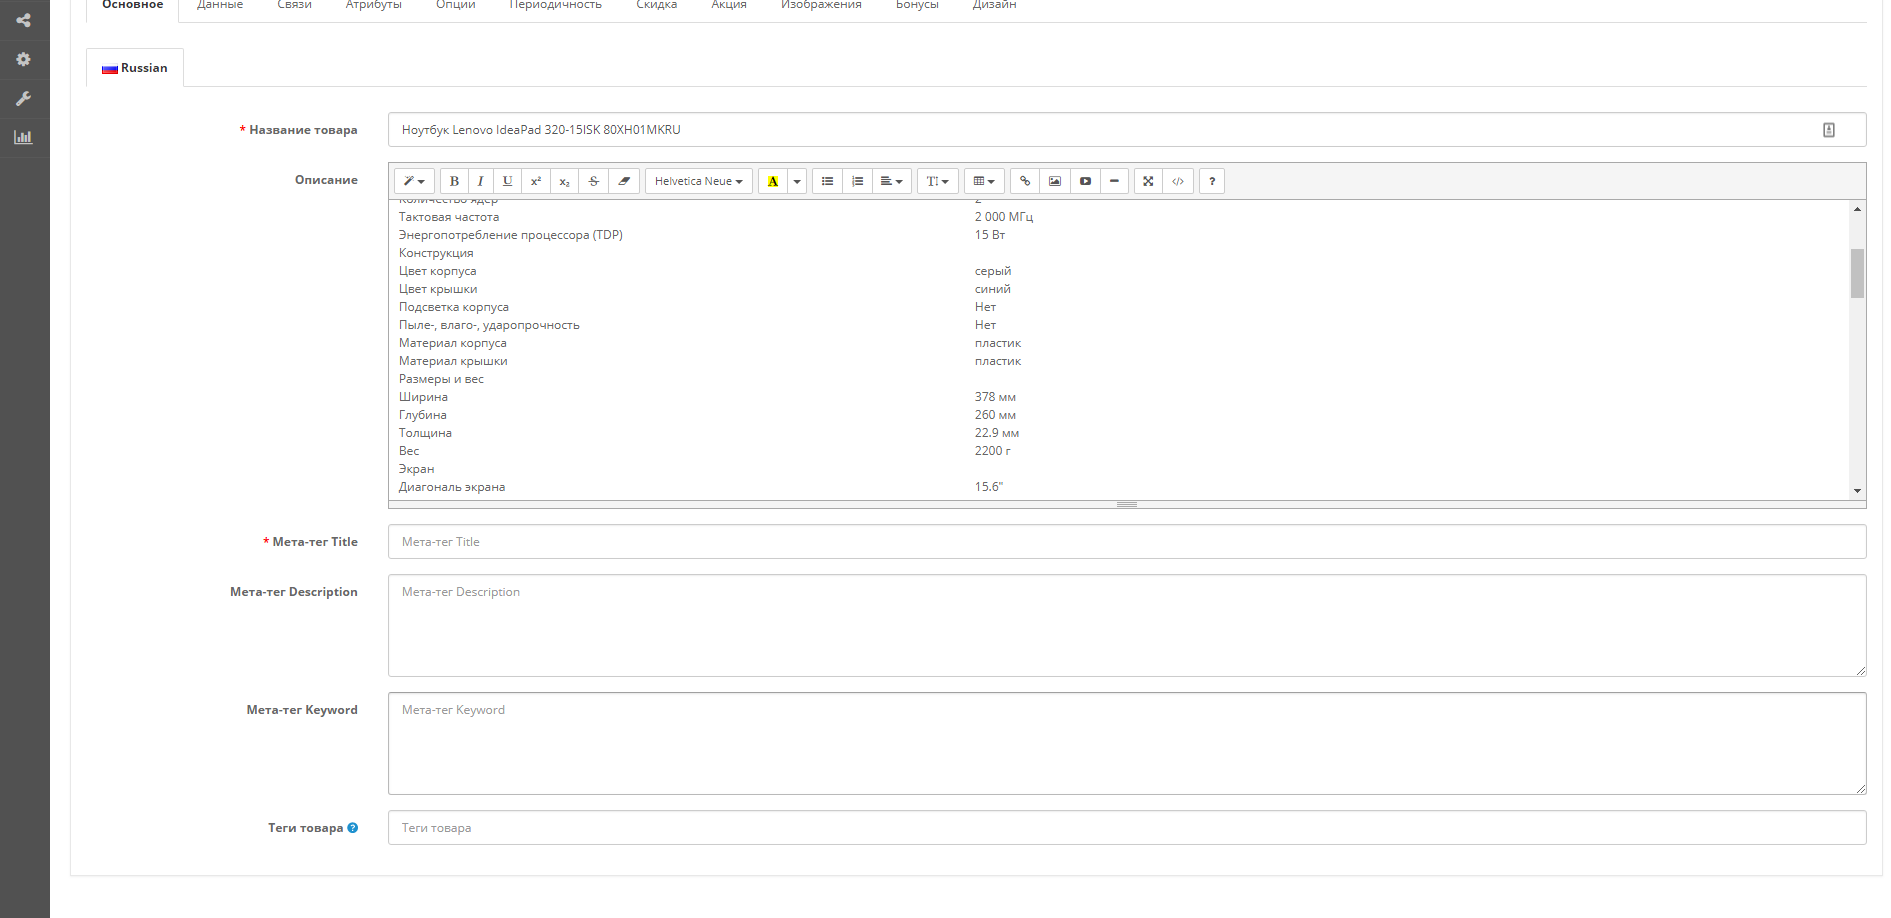The width and height of the screenshot is (1891, 918).
Task: Select the Russian language tab
Action: (135, 68)
